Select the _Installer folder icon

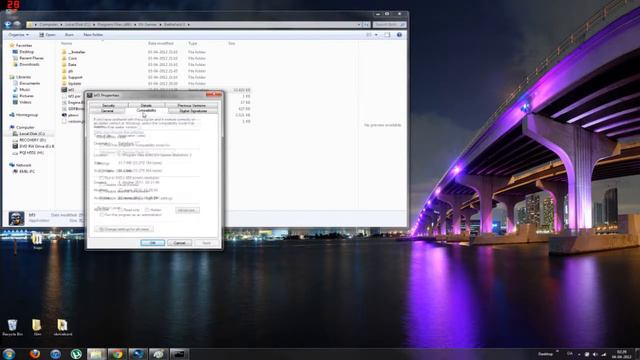point(64,52)
